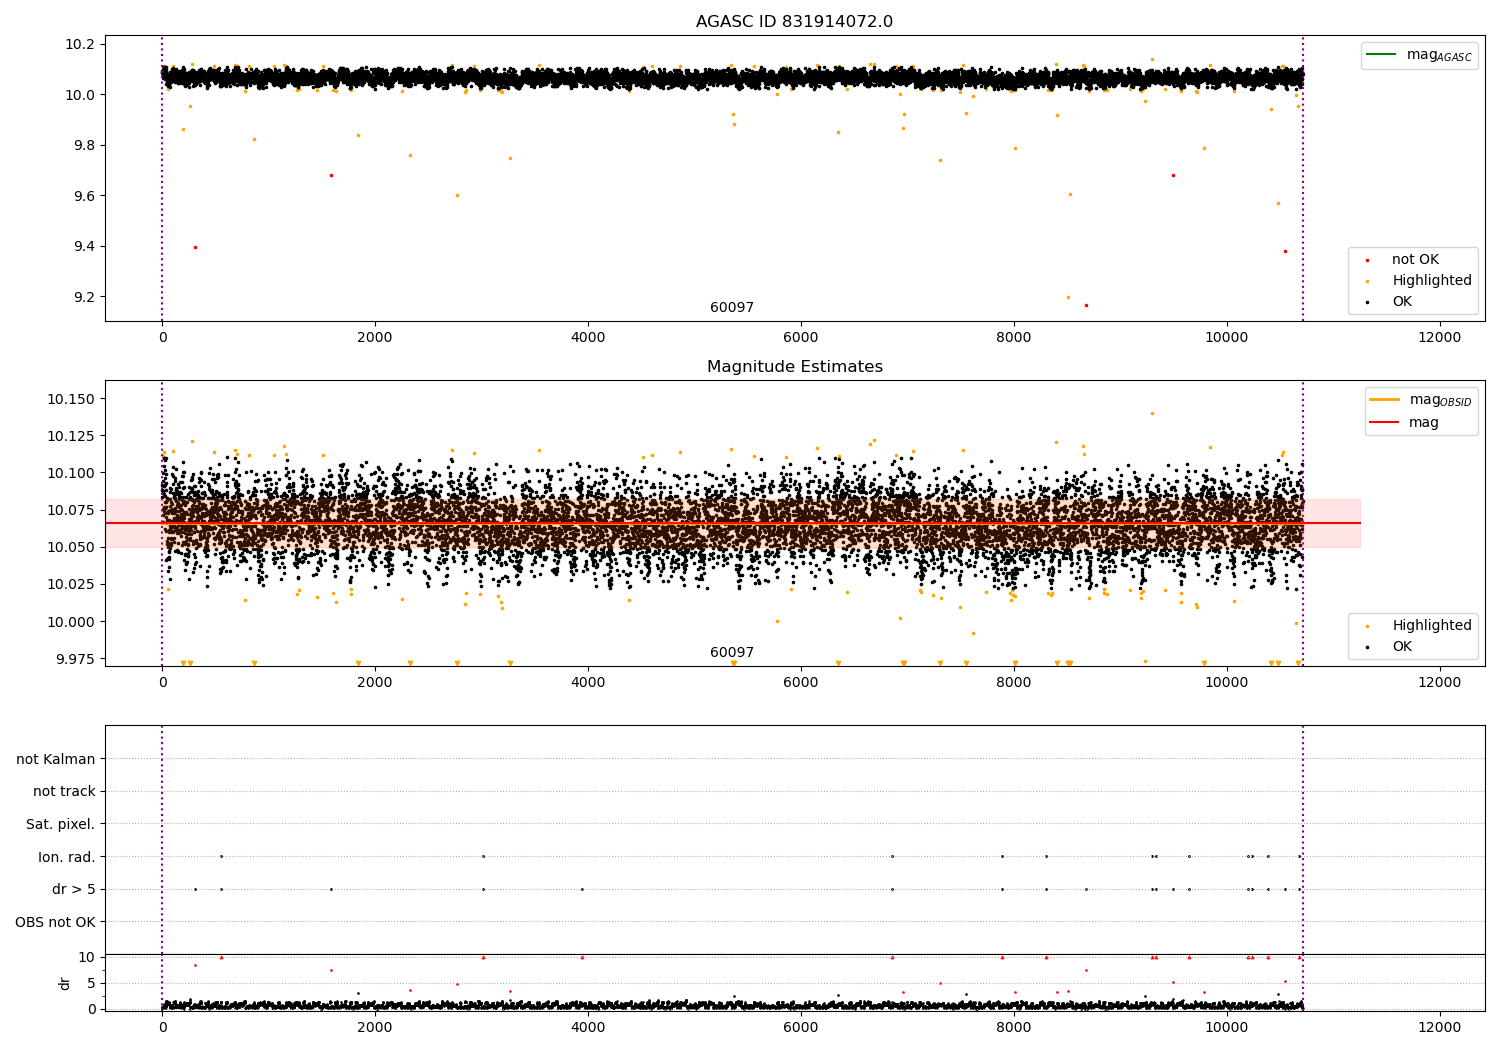Click the '9.975' y-axis tick label
The image size is (1500, 1050).
pos(75,659)
